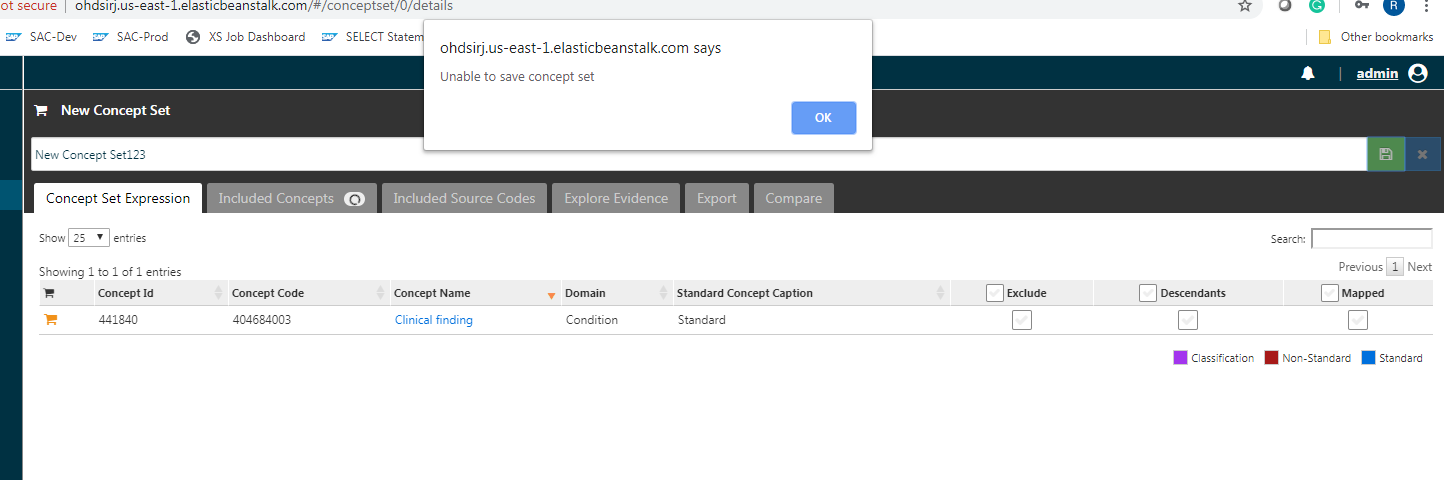This screenshot has height=480, width=1444.
Task: Click the browser address bar URL
Action: pyautogui.click(x=264, y=6)
